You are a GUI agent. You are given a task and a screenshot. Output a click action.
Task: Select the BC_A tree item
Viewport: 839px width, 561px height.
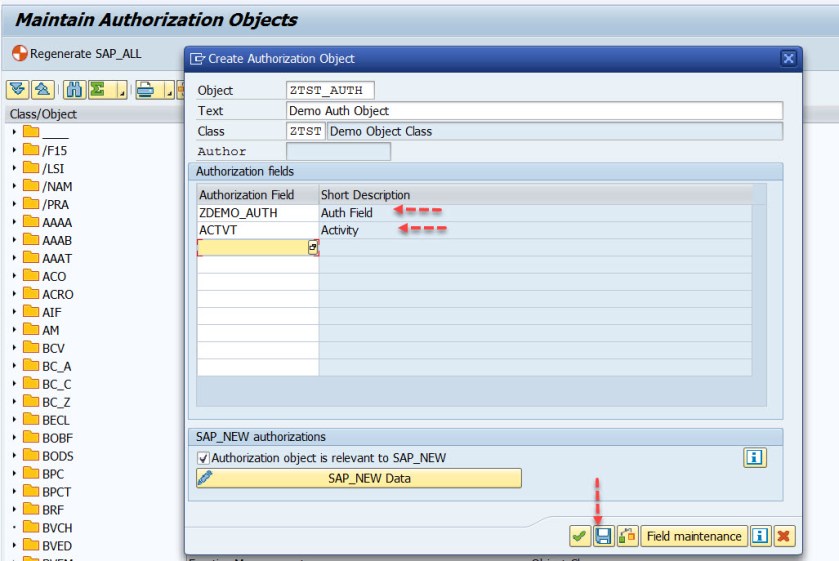point(57,366)
